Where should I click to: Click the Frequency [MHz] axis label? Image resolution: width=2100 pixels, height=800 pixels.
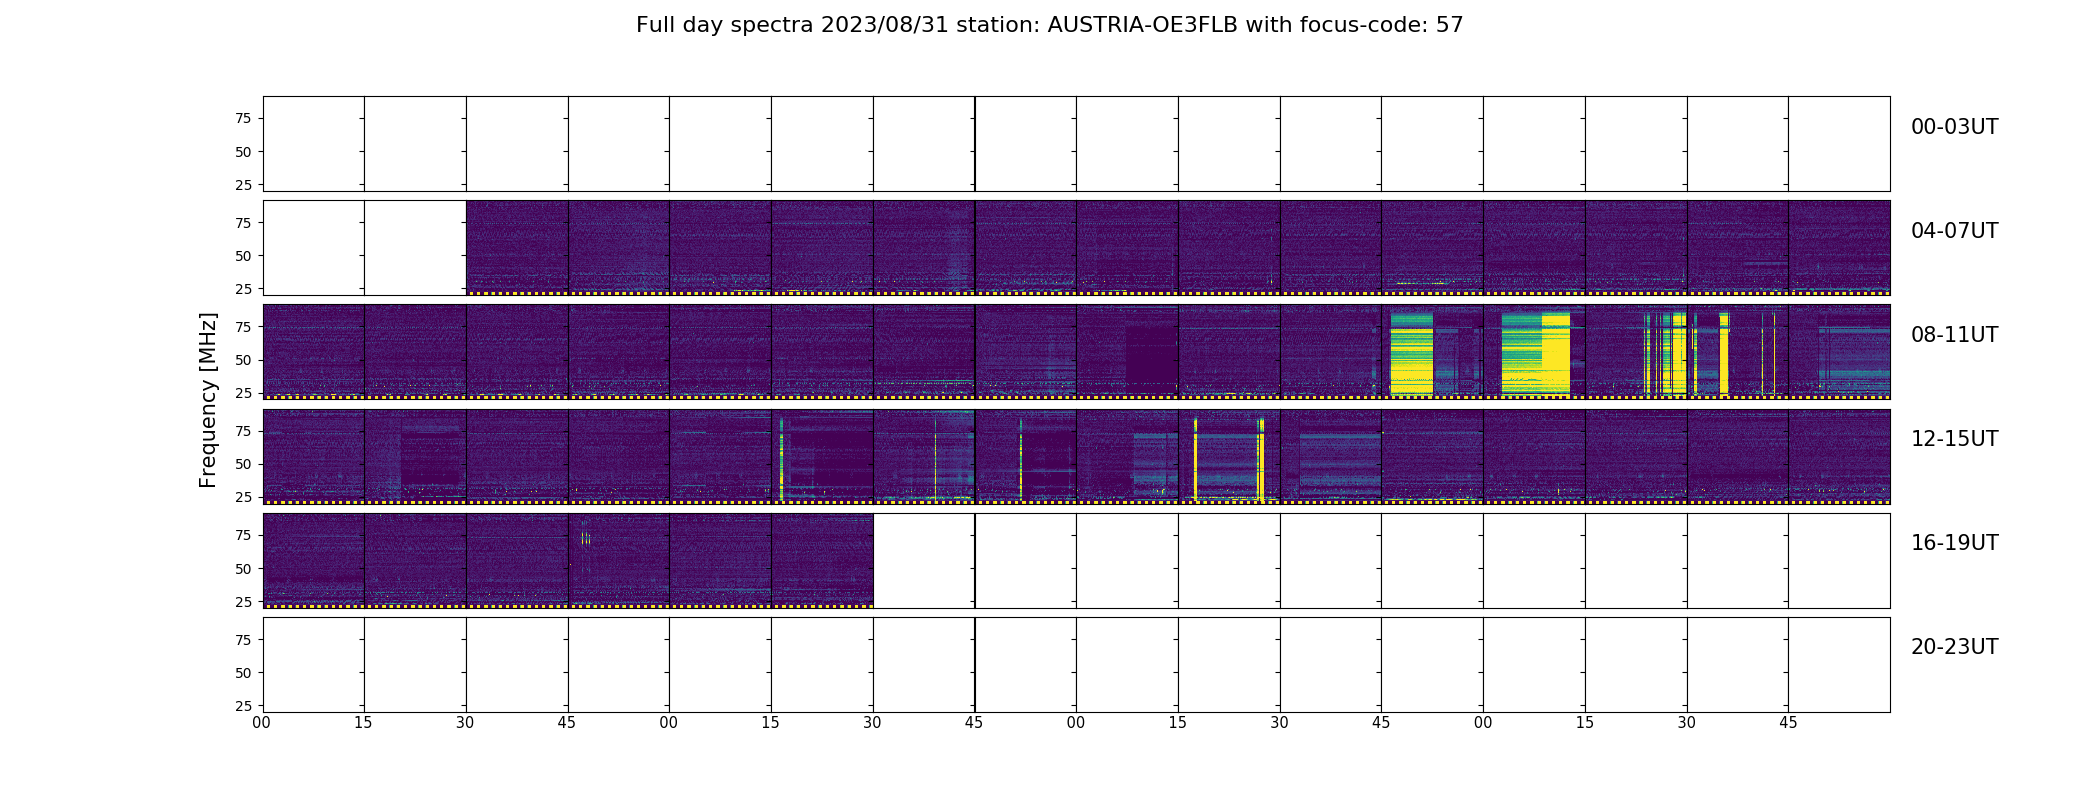pyautogui.click(x=208, y=400)
